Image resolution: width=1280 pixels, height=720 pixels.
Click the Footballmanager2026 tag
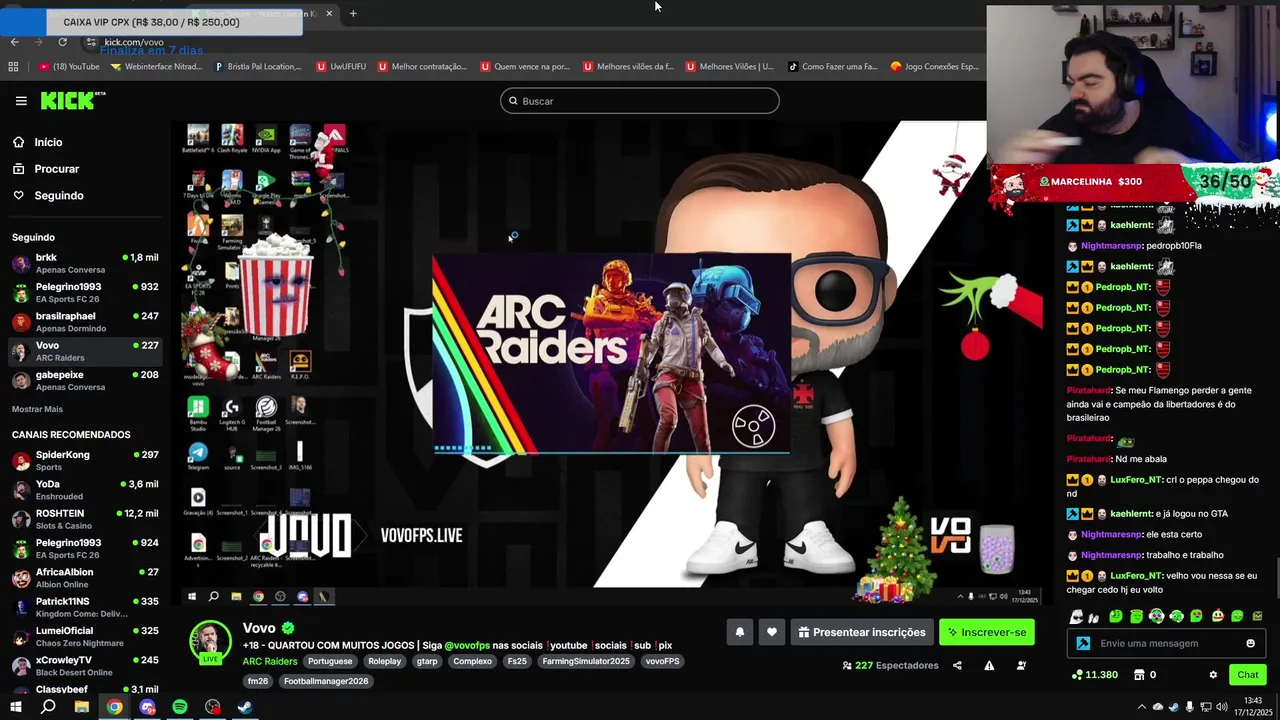point(326,681)
